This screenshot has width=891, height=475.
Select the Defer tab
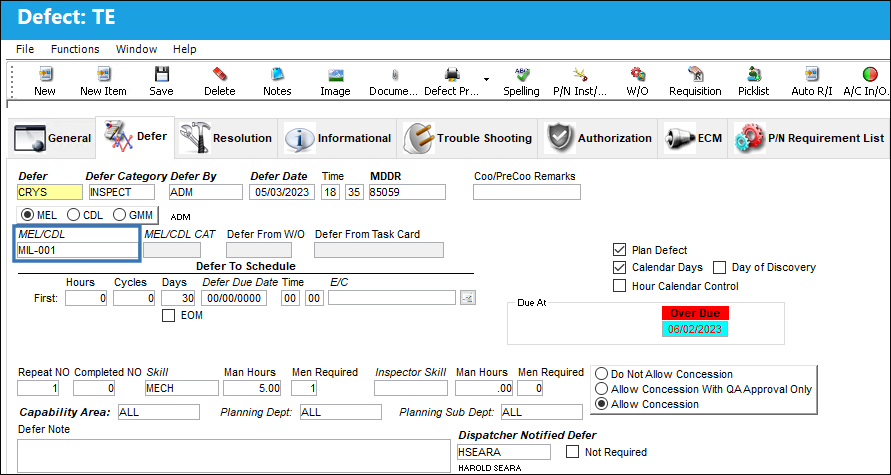point(135,136)
